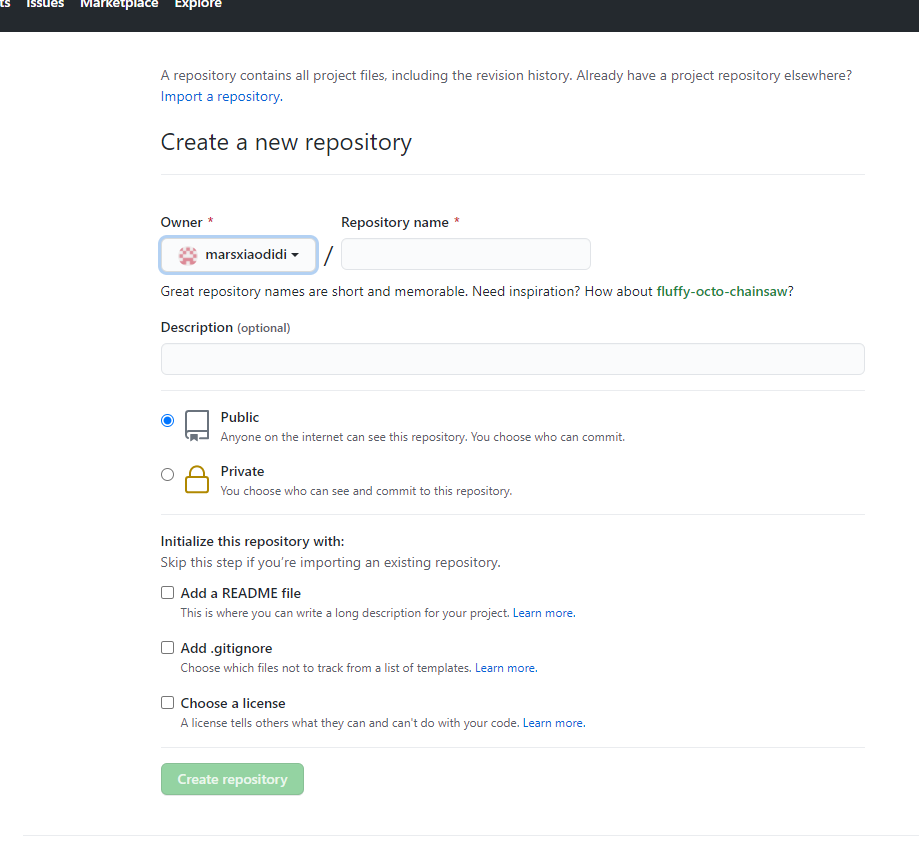Enable the Add a README file checkbox
Screen dimensions: 919x856
pos(167,593)
